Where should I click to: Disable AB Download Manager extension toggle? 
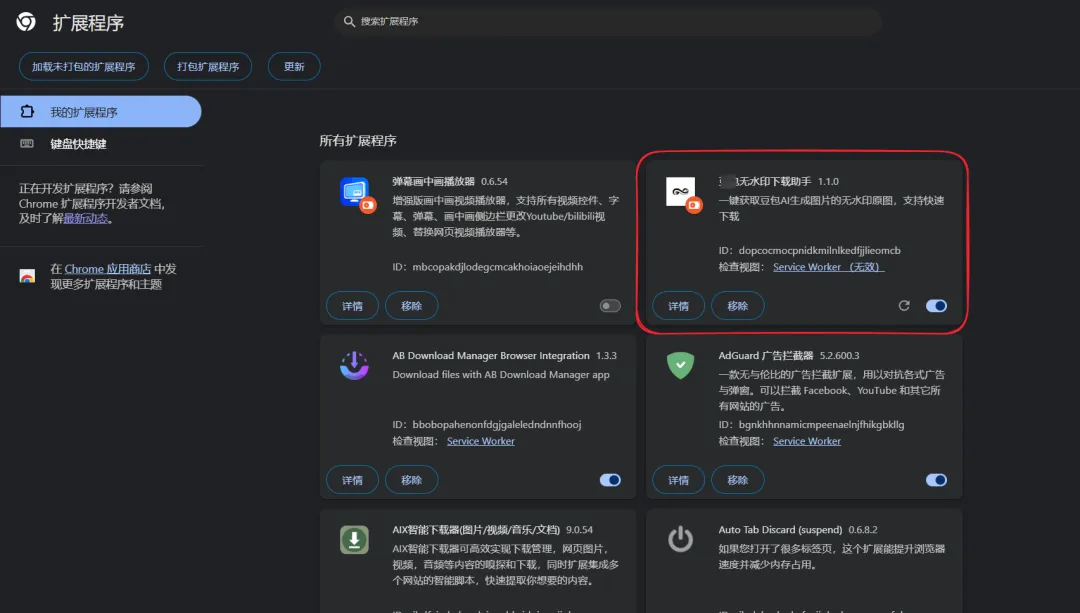click(x=610, y=480)
